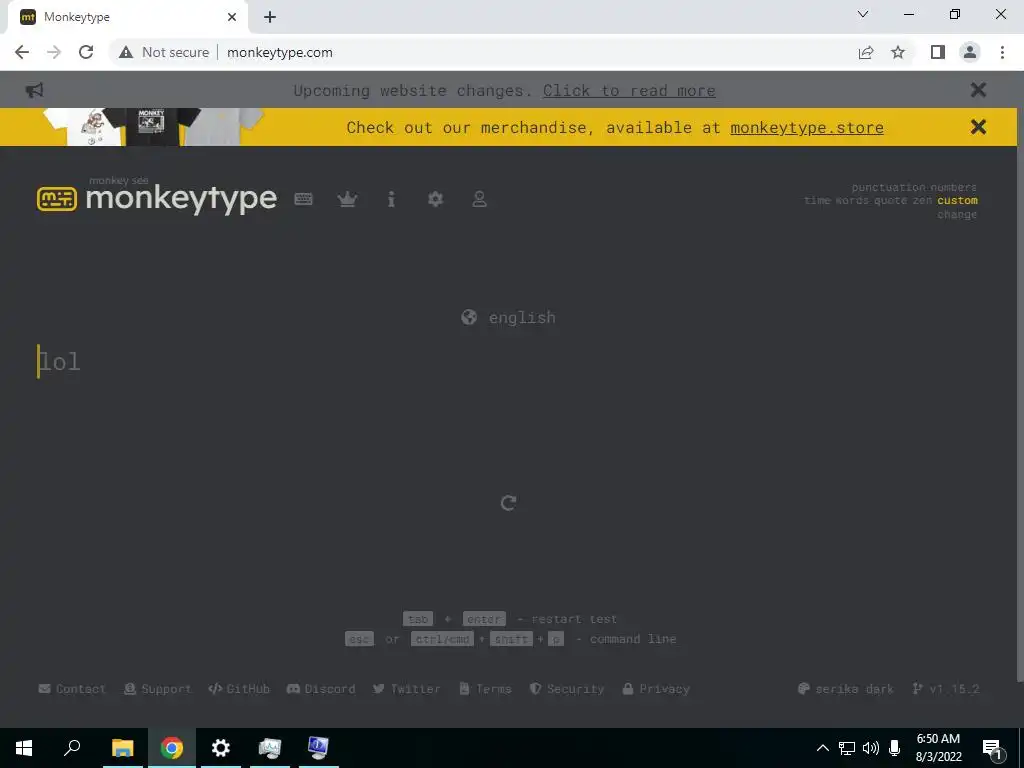Image resolution: width=1024 pixels, height=768 pixels.
Task: Open the volume speaker icon in tray
Action: pos(871,748)
